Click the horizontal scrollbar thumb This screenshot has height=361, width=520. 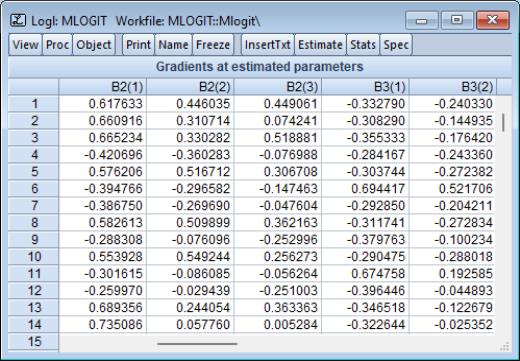click(x=197, y=343)
